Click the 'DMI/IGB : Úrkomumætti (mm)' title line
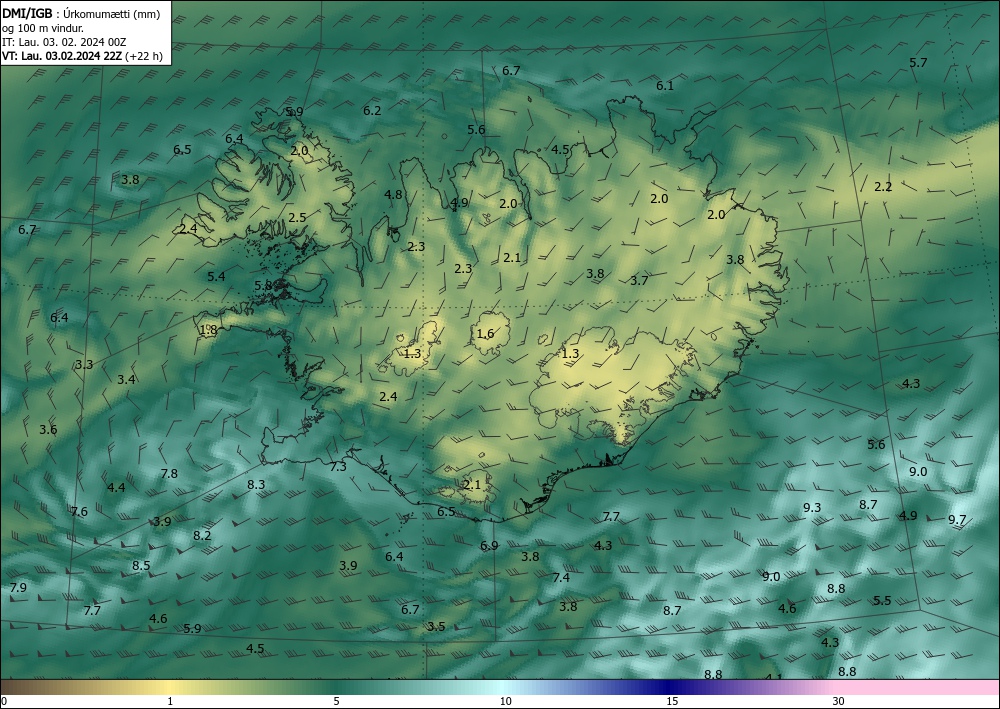Viewport: 1000px width, 709px height. 81,13
